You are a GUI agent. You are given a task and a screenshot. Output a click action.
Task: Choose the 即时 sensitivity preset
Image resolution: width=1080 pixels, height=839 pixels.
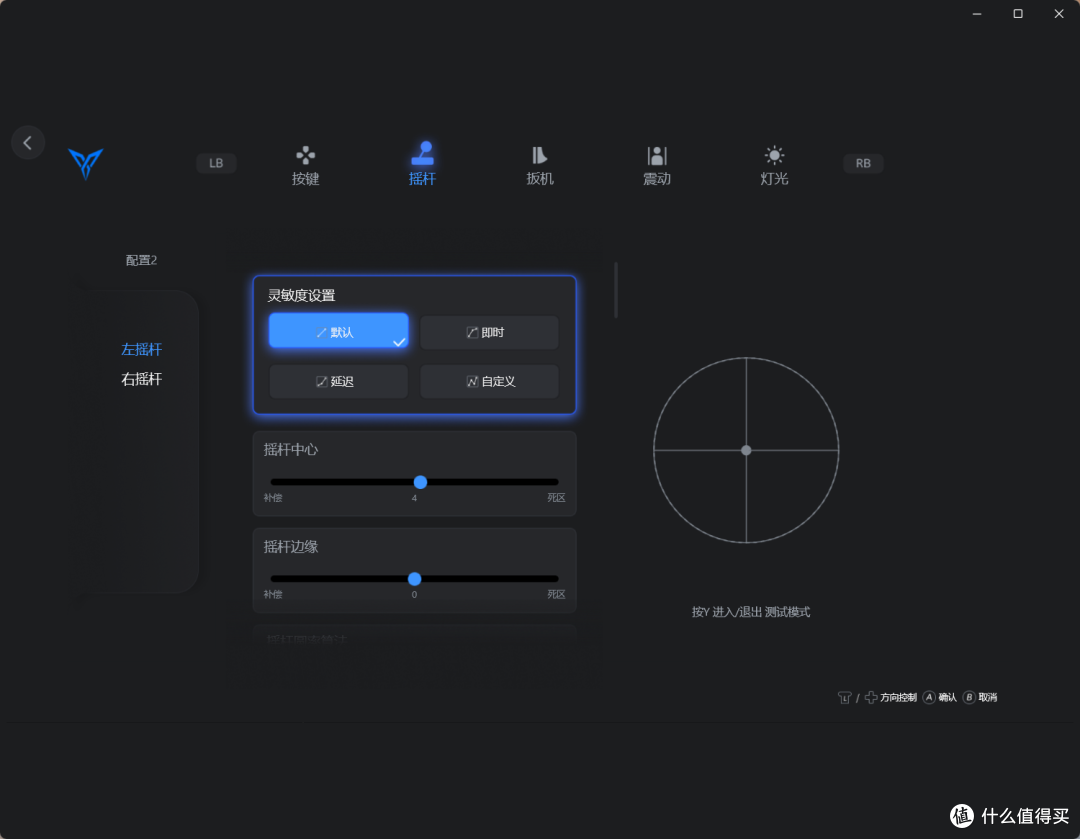(x=489, y=333)
